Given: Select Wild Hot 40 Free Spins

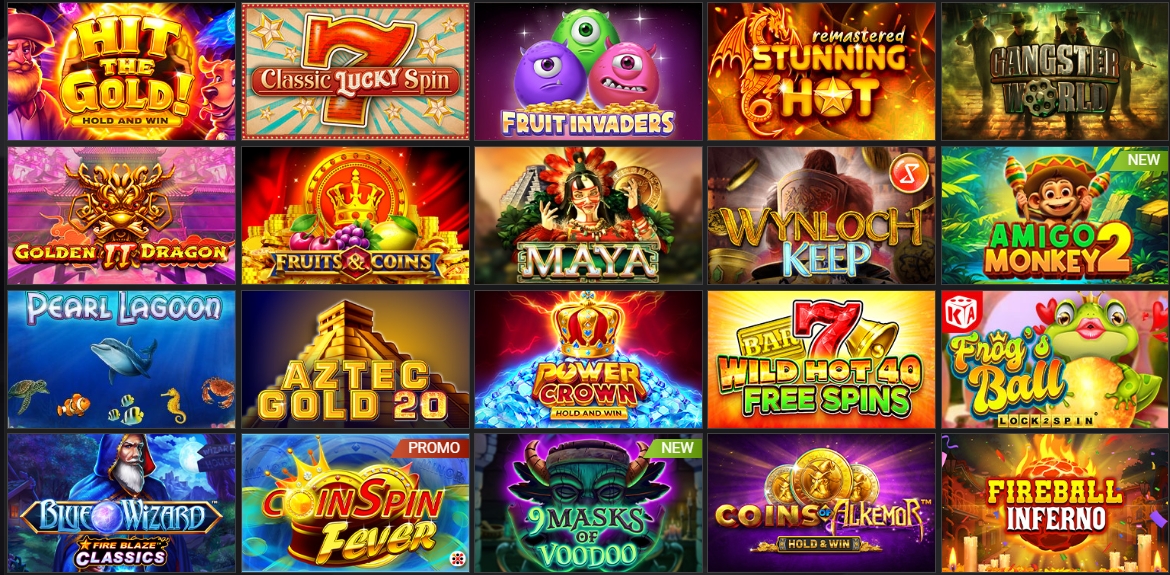Looking at the screenshot, I should coord(822,359).
